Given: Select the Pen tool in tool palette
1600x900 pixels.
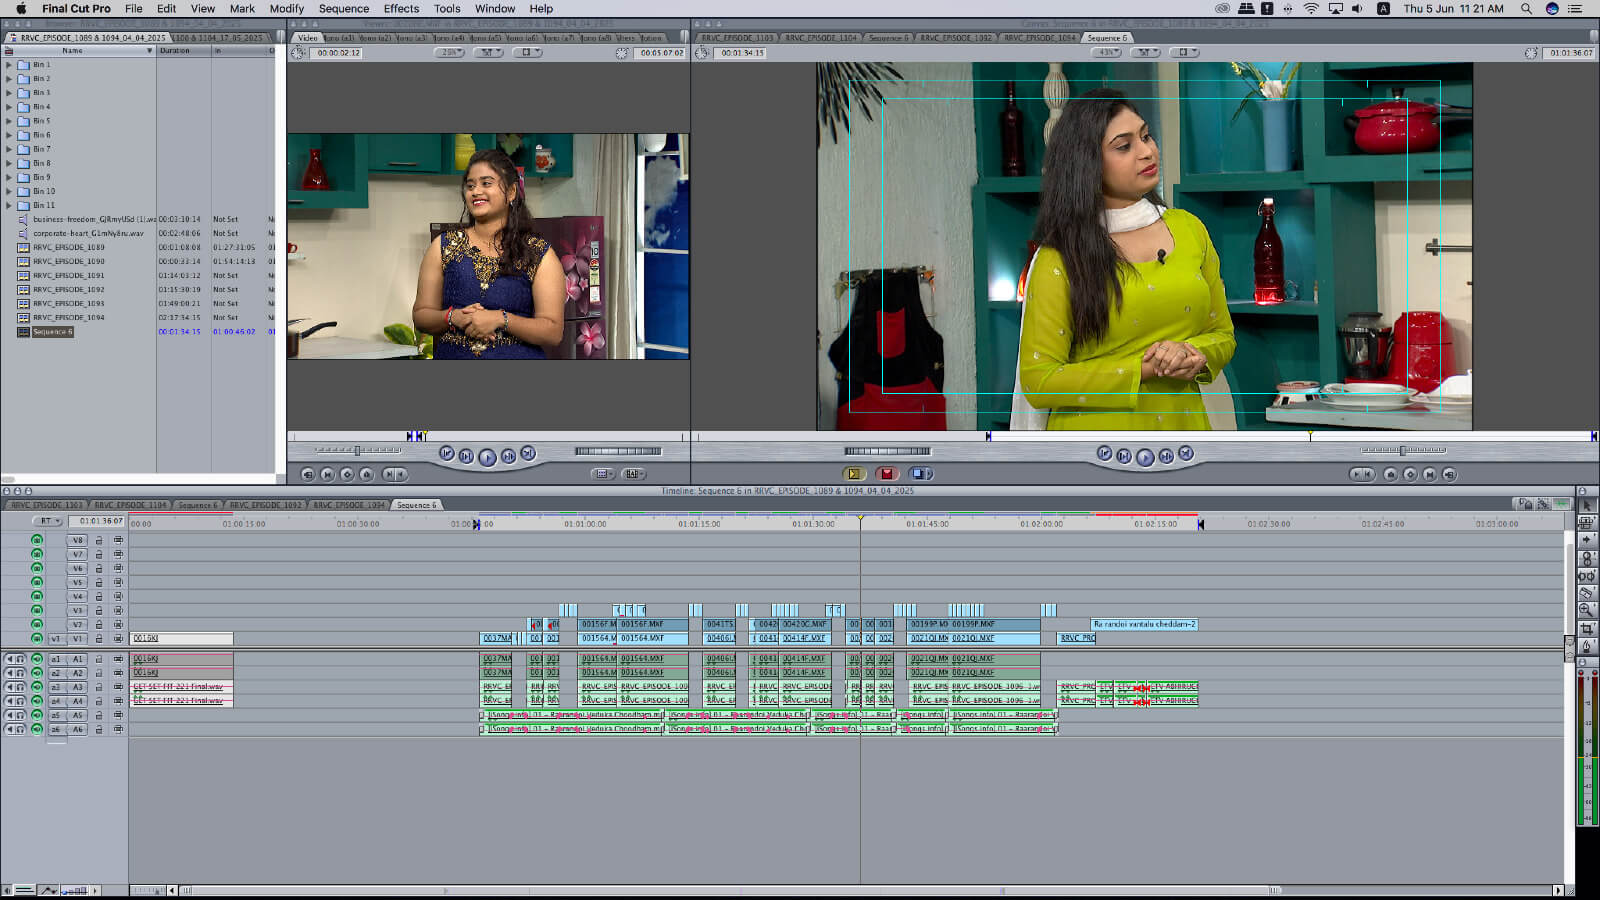Looking at the screenshot, I should [x=1587, y=647].
